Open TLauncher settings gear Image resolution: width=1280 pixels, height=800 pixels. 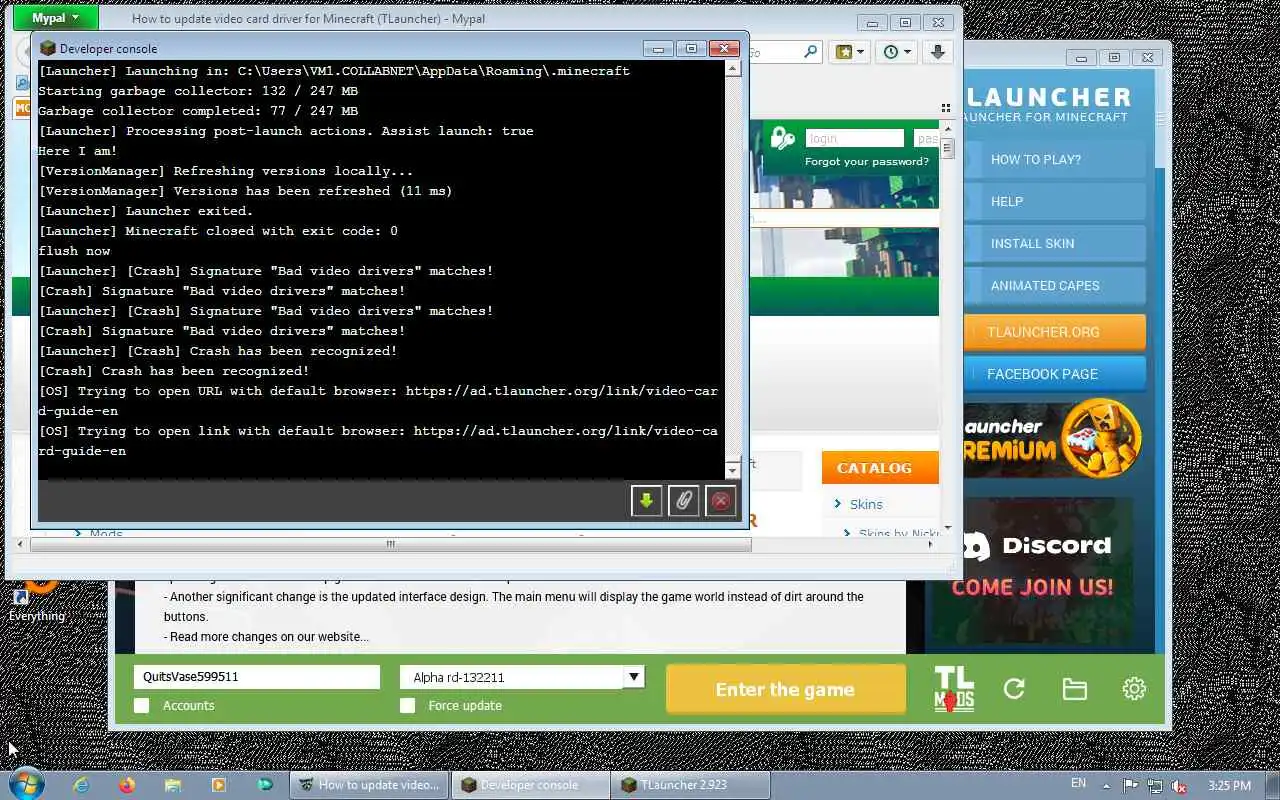point(1134,688)
